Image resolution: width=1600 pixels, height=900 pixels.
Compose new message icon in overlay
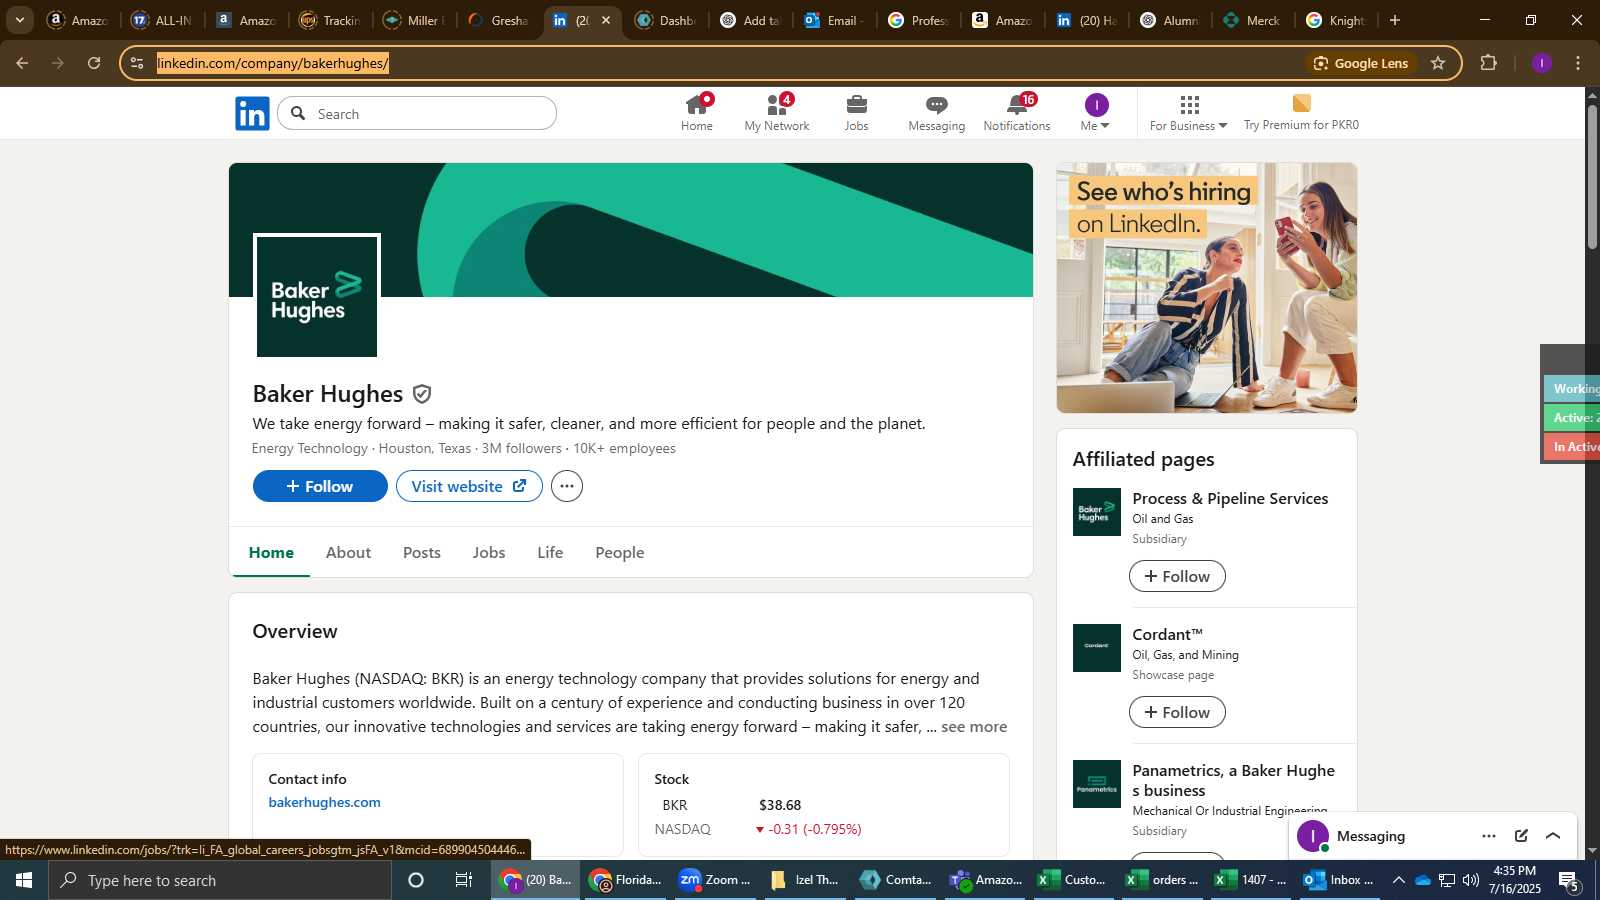point(1521,836)
